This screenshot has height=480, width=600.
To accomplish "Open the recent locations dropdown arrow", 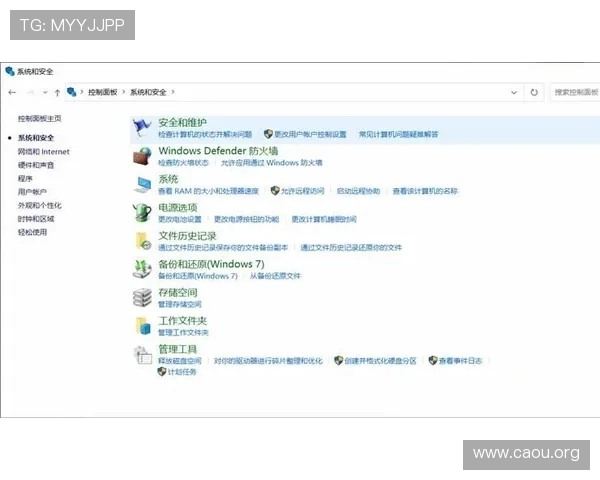I will pyautogui.click(x=45, y=92).
